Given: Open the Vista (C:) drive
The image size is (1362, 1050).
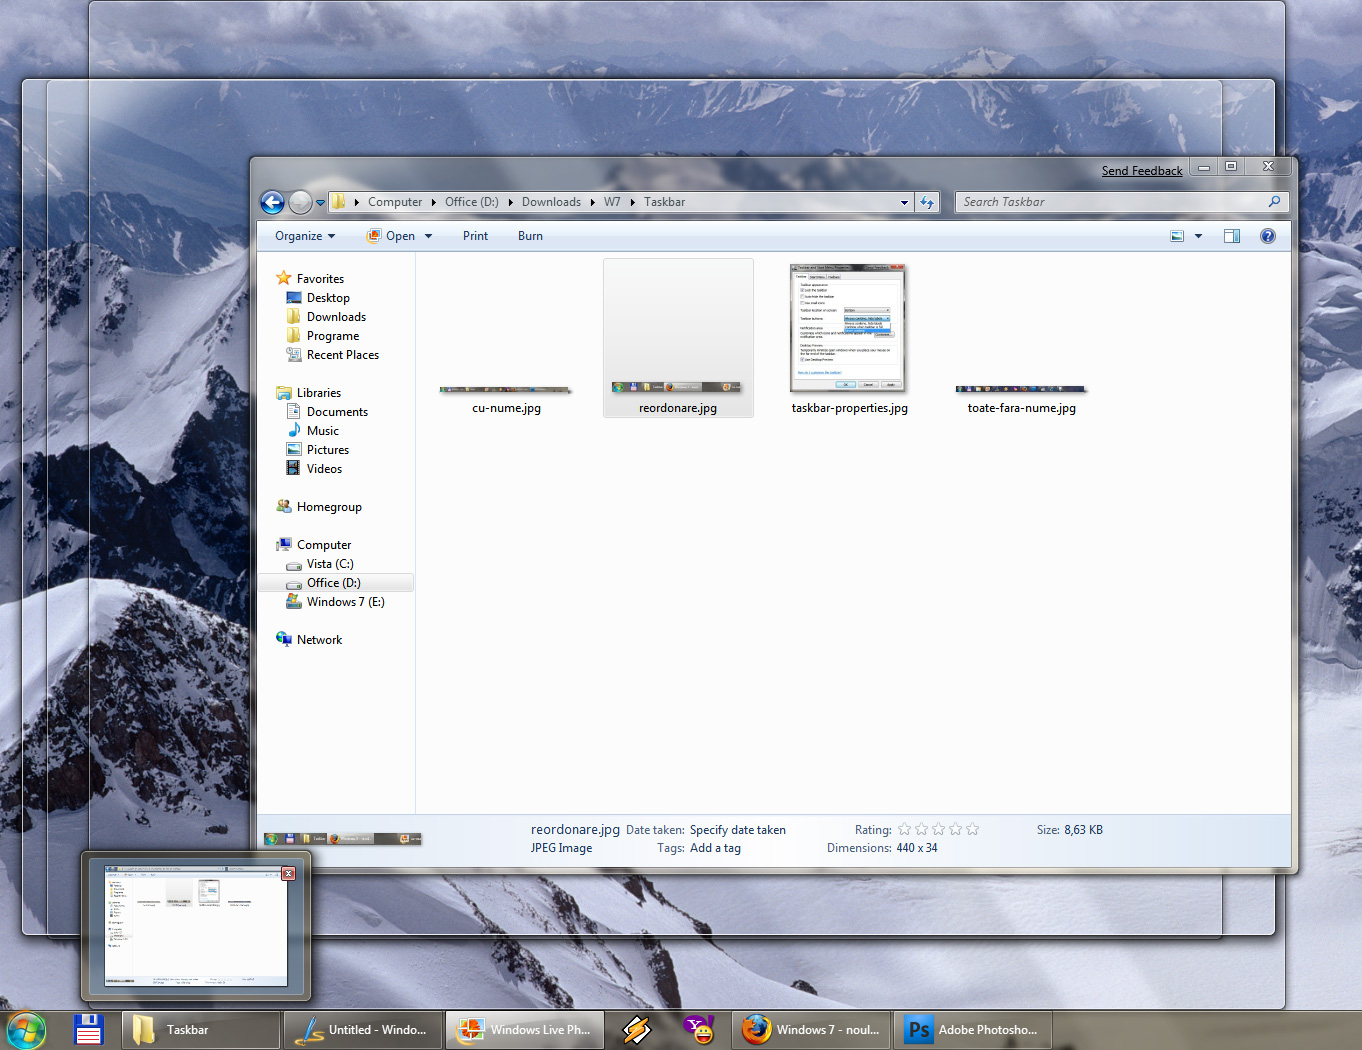Looking at the screenshot, I should click(320, 564).
